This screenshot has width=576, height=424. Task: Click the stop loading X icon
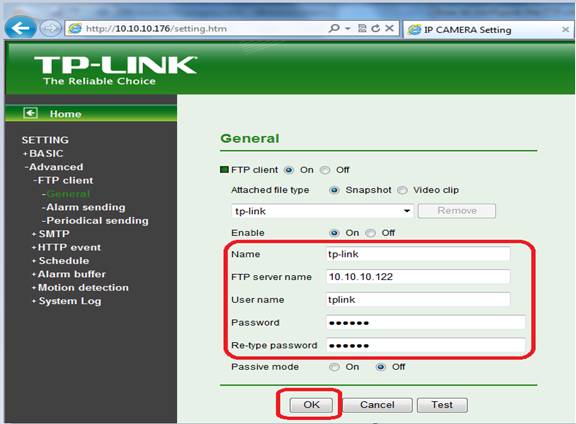pos(389,28)
